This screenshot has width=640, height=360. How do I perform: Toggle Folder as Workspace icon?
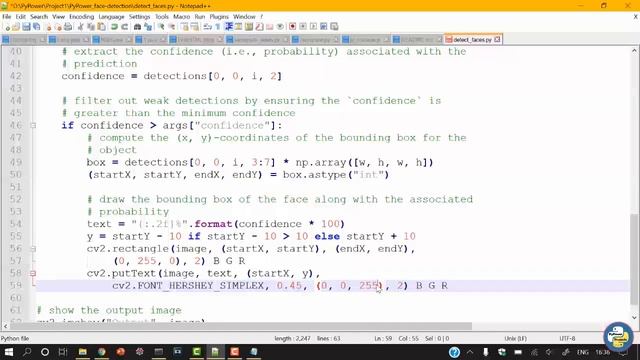coord(269,27)
